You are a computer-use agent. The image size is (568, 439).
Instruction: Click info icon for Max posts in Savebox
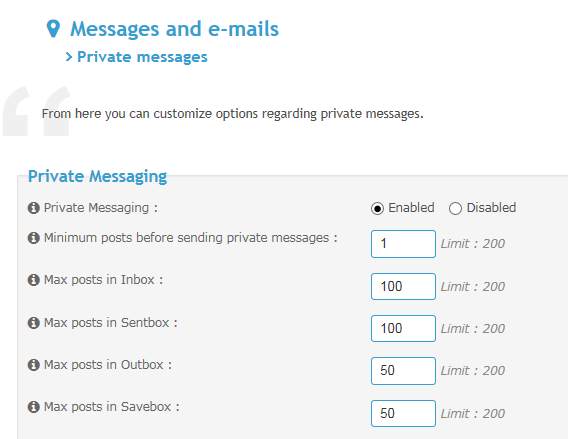pos(33,407)
